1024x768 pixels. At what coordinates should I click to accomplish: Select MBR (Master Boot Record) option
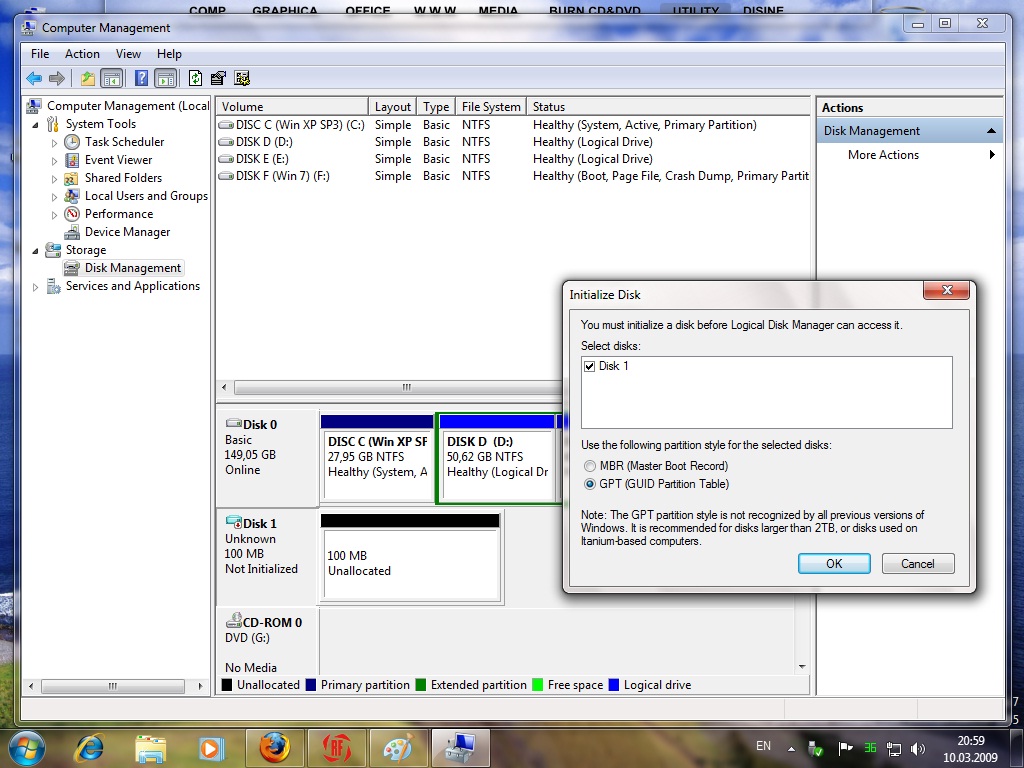(590, 466)
